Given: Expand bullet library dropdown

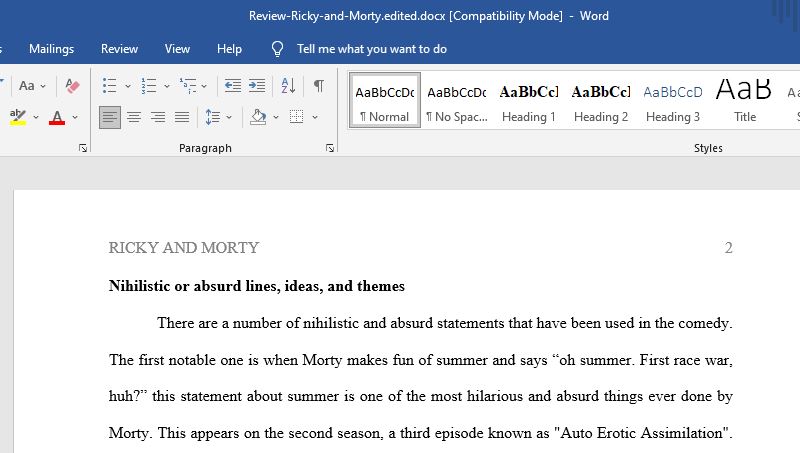Looking at the screenshot, I should click(128, 86).
